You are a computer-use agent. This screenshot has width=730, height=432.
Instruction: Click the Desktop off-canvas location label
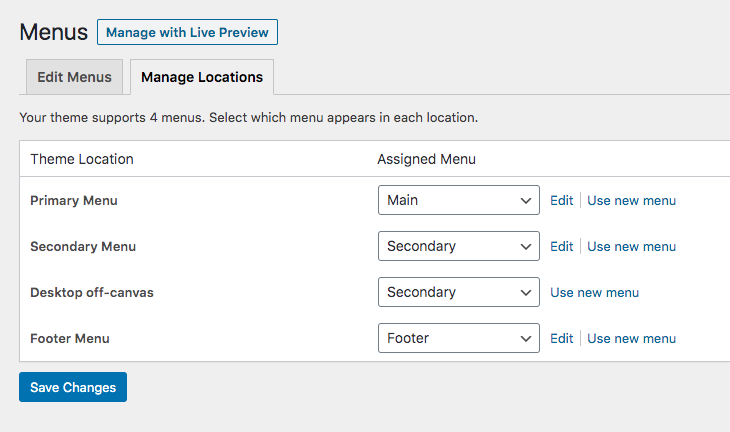pos(92,292)
